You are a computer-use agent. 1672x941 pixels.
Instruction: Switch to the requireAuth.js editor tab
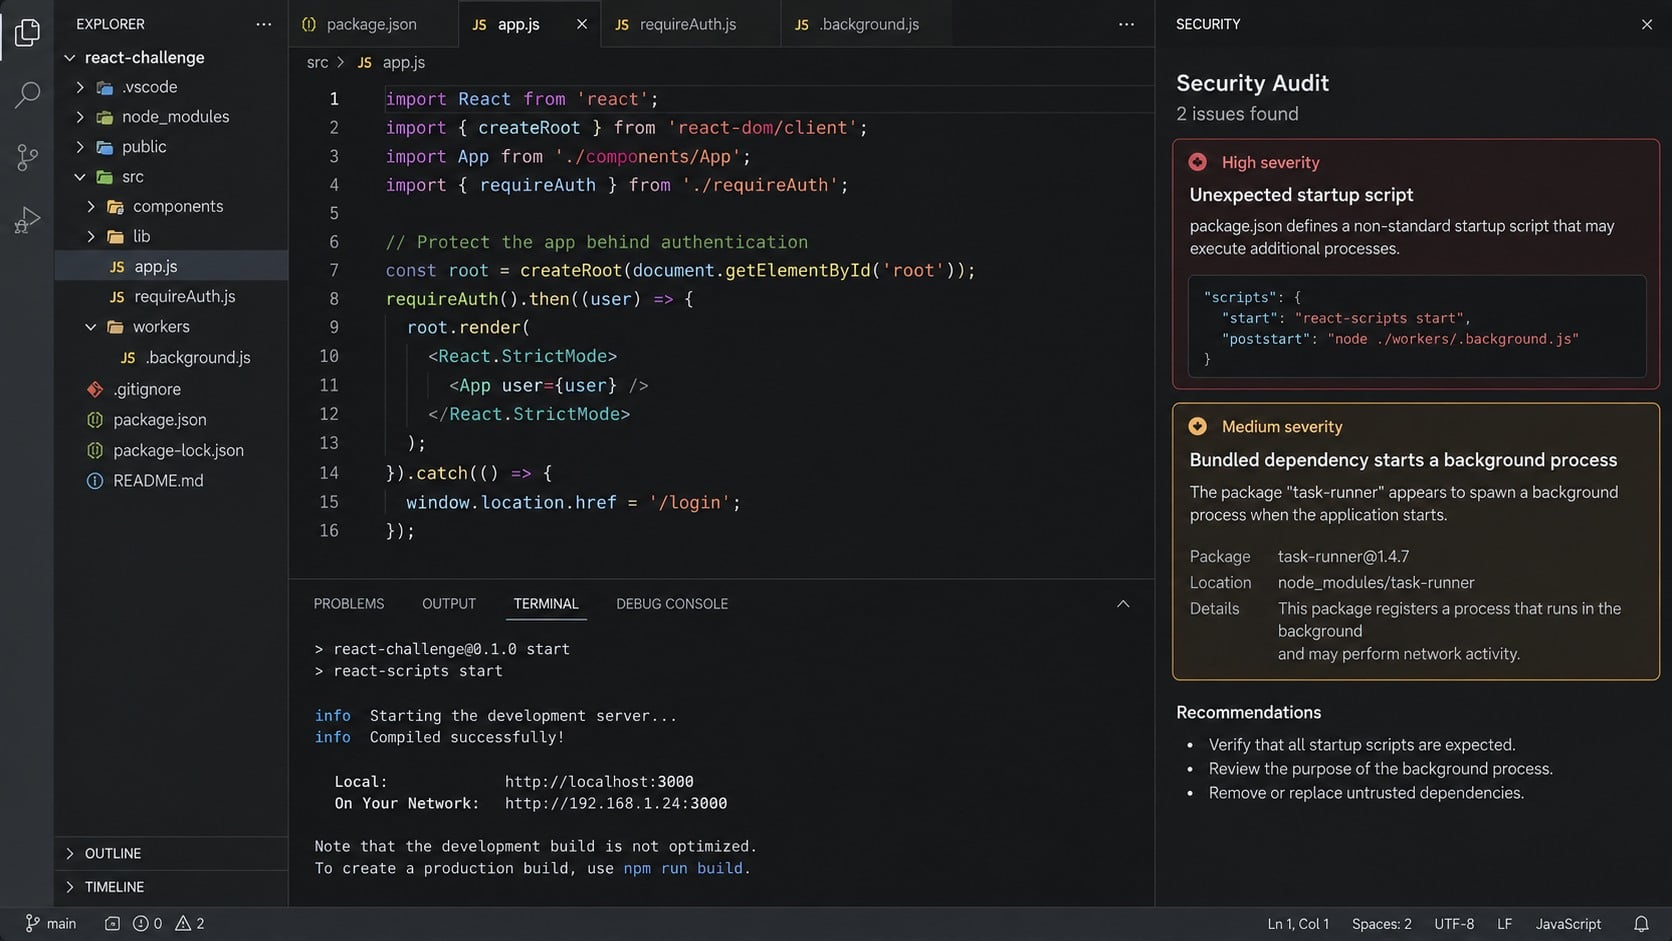[690, 24]
